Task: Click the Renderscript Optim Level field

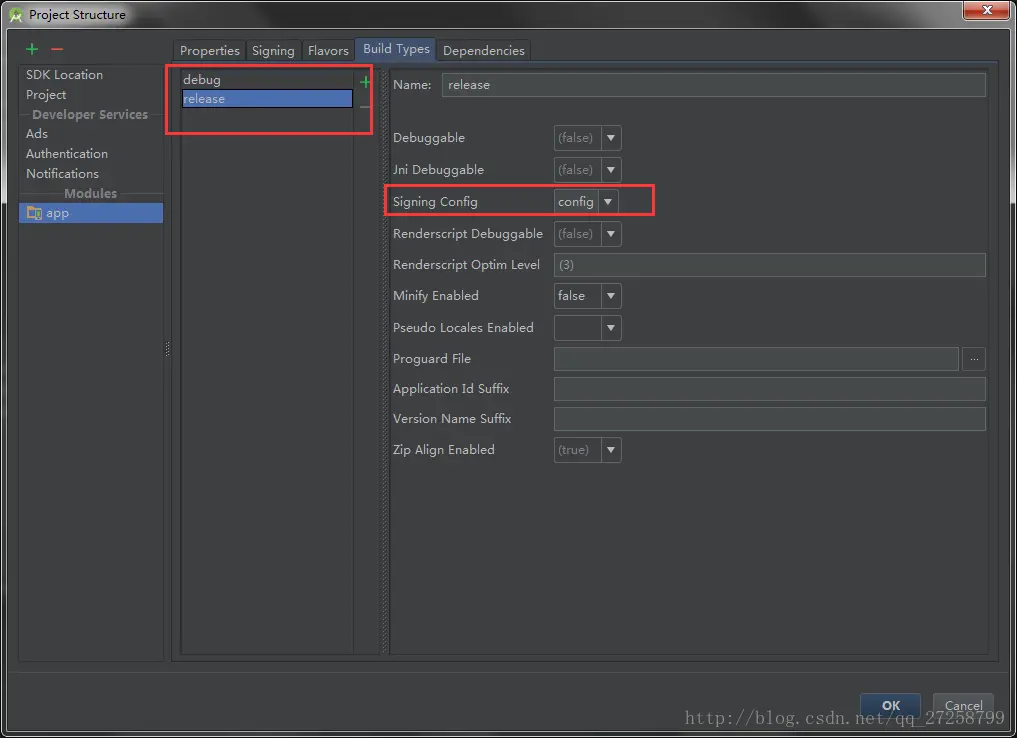Action: click(x=769, y=265)
